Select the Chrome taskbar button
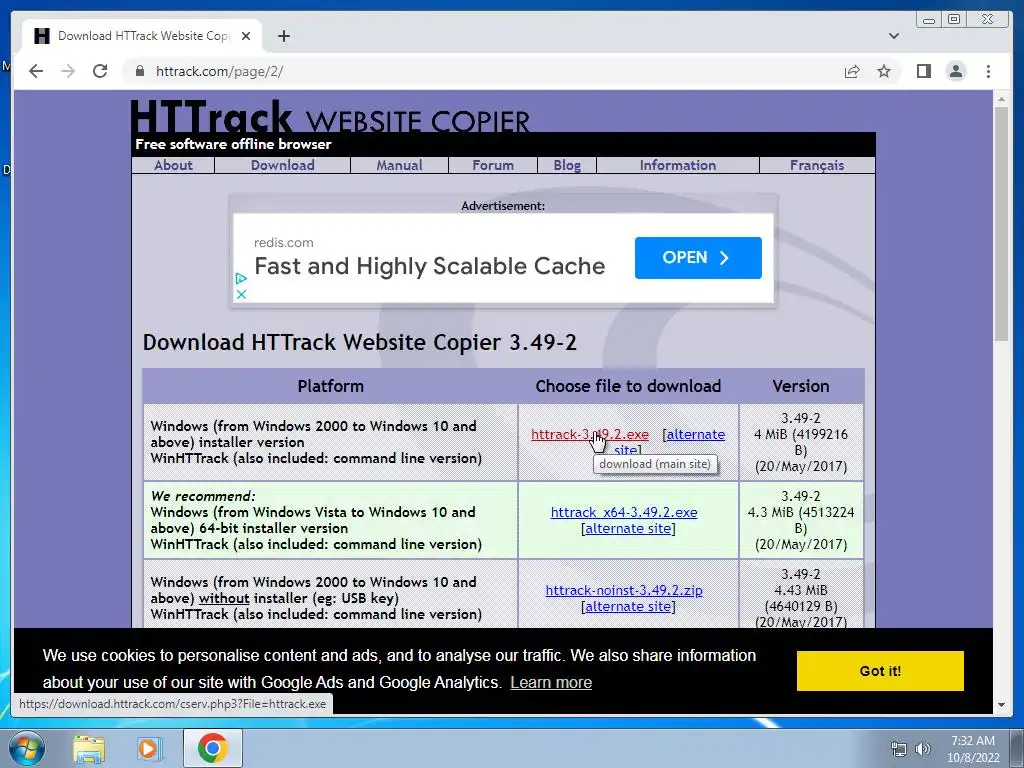The height and width of the screenshot is (768, 1024). (213, 748)
